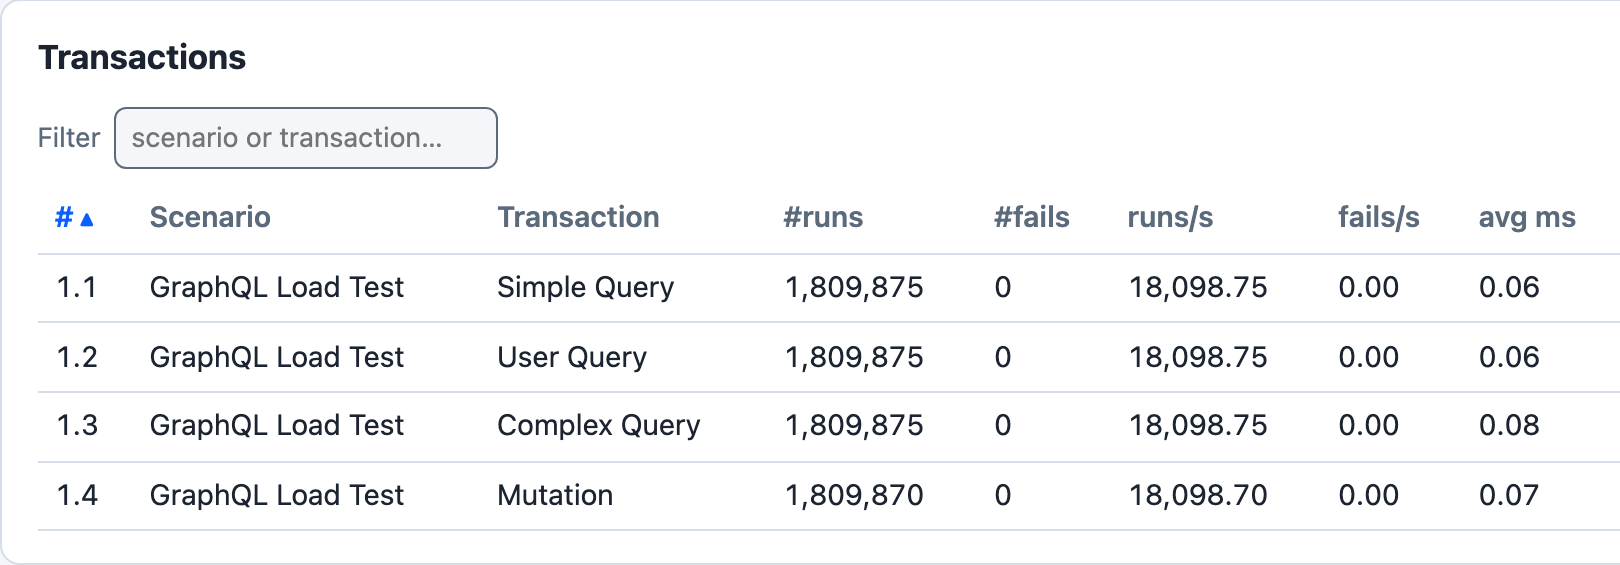The width and height of the screenshot is (1620, 565).
Task: Click the ascending sort arrow icon
Action: (87, 219)
